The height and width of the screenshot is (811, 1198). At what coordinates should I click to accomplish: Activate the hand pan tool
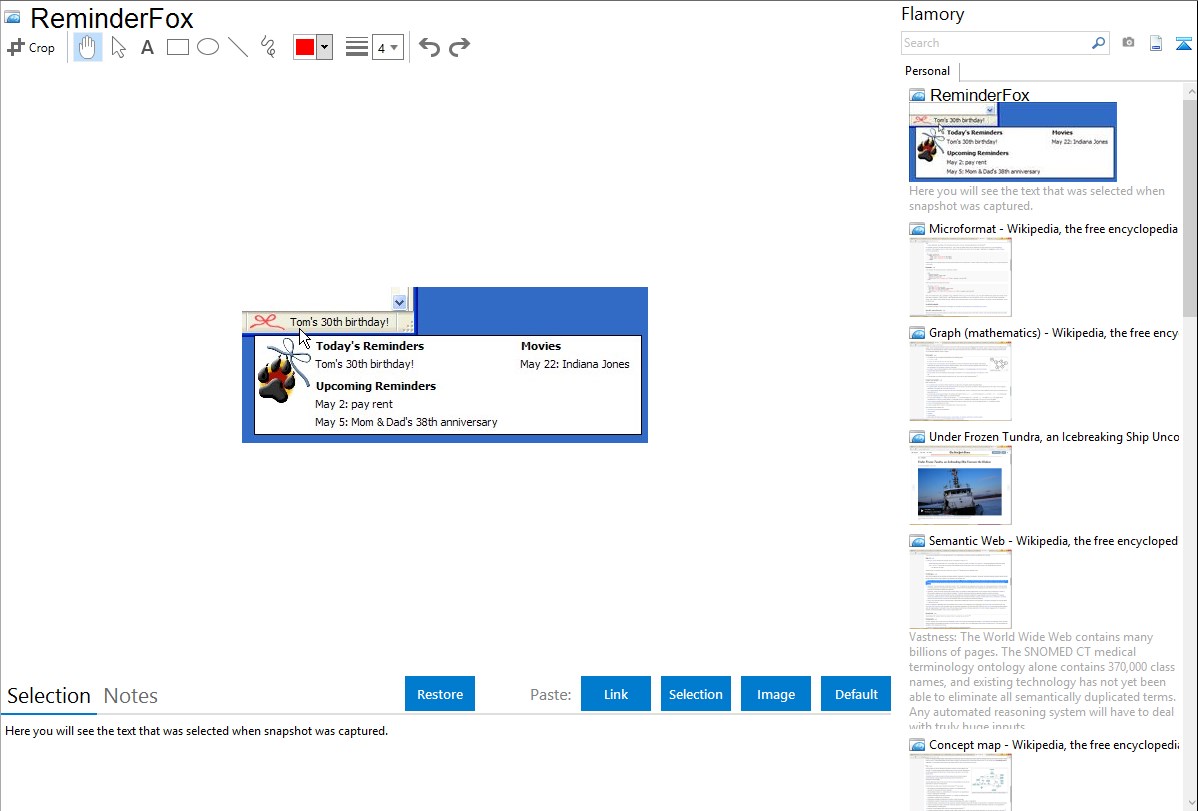(x=87, y=47)
